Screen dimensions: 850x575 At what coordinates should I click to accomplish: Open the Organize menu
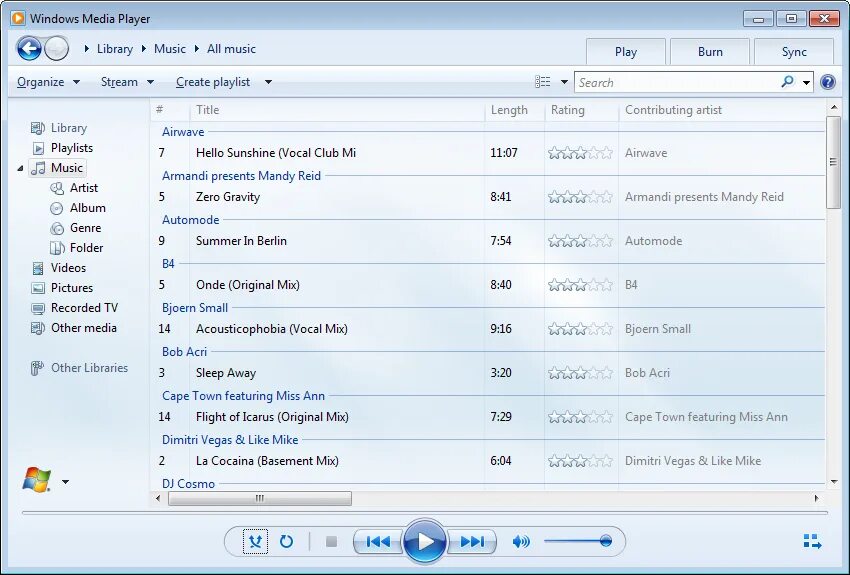click(48, 82)
